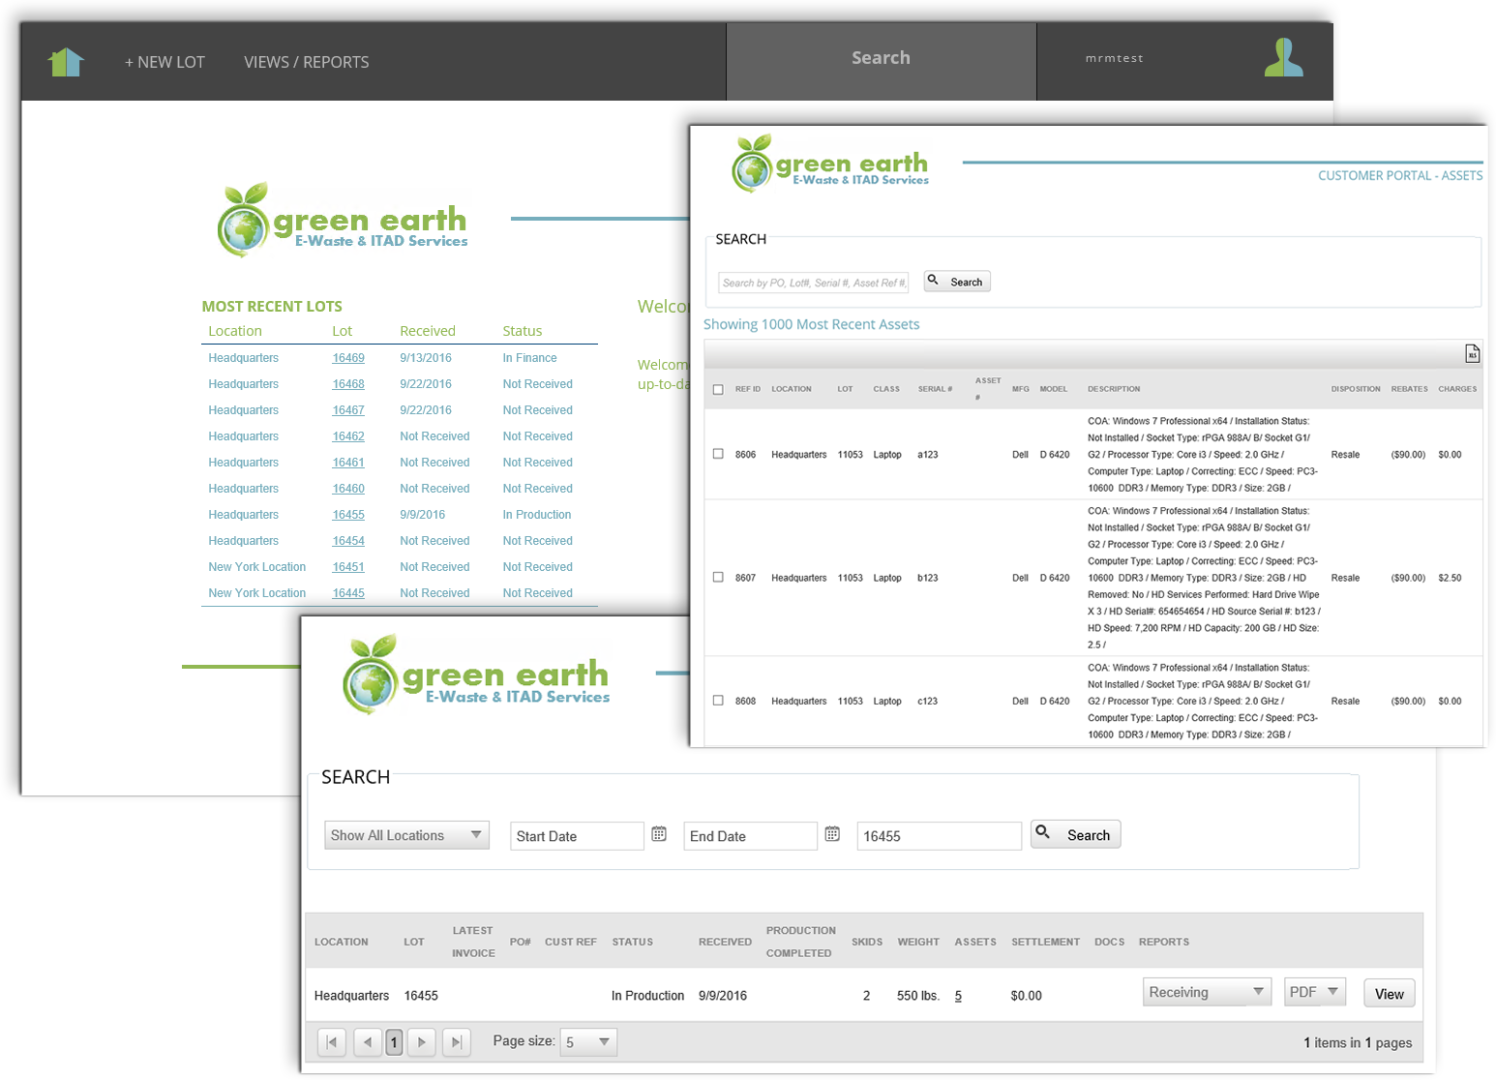The width and height of the screenshot is (1496, 1080).
Task: Open the End Date calendar picker
Action: click(x=832, y=833)
